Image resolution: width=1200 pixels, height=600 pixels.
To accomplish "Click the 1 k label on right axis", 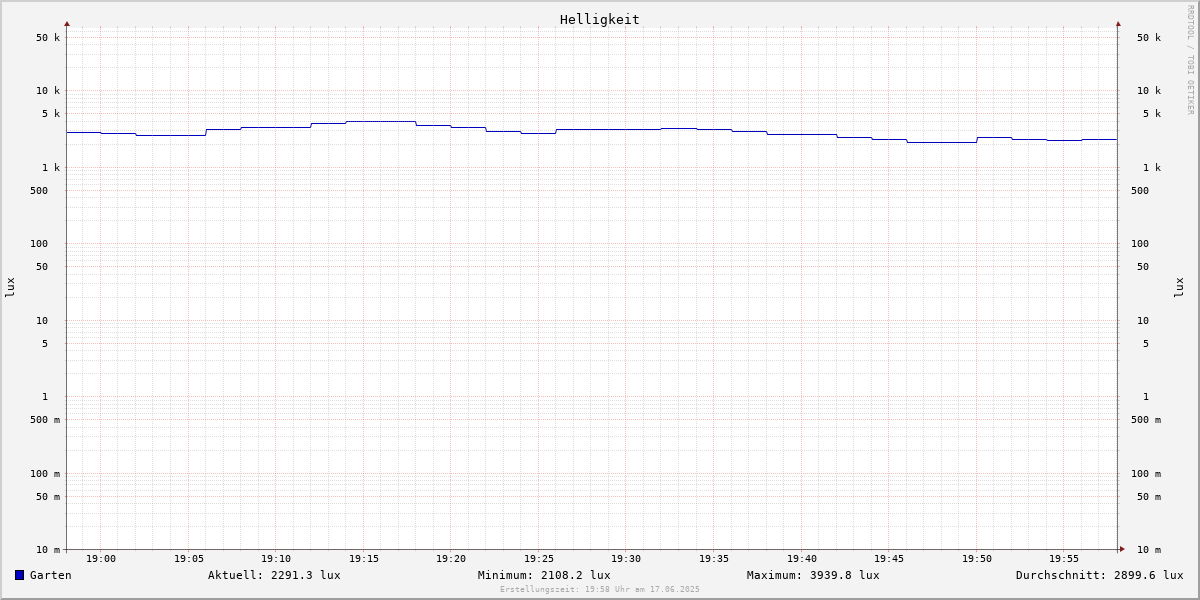I will pos(1152,168).
